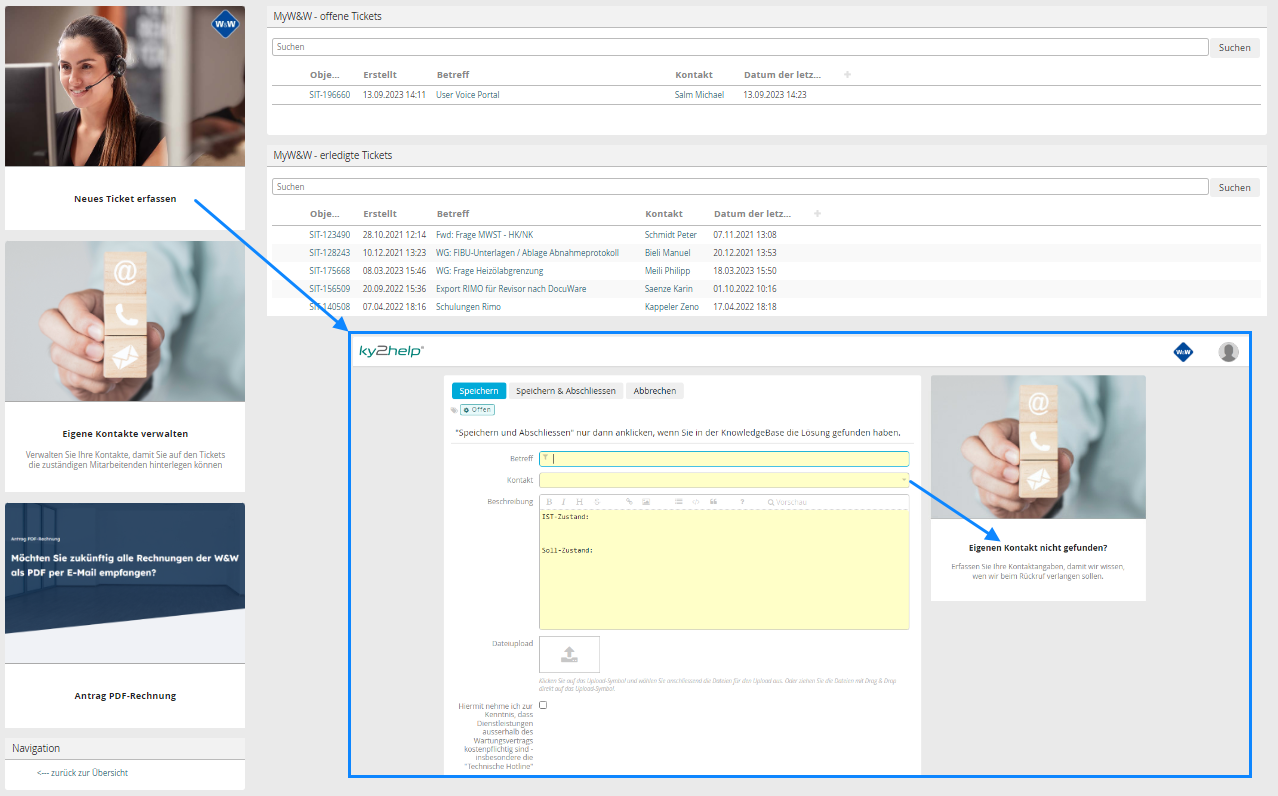Click Eigenen Kontakt nicht gefunden link
1278x796 pixels.
pos(1038,548)
